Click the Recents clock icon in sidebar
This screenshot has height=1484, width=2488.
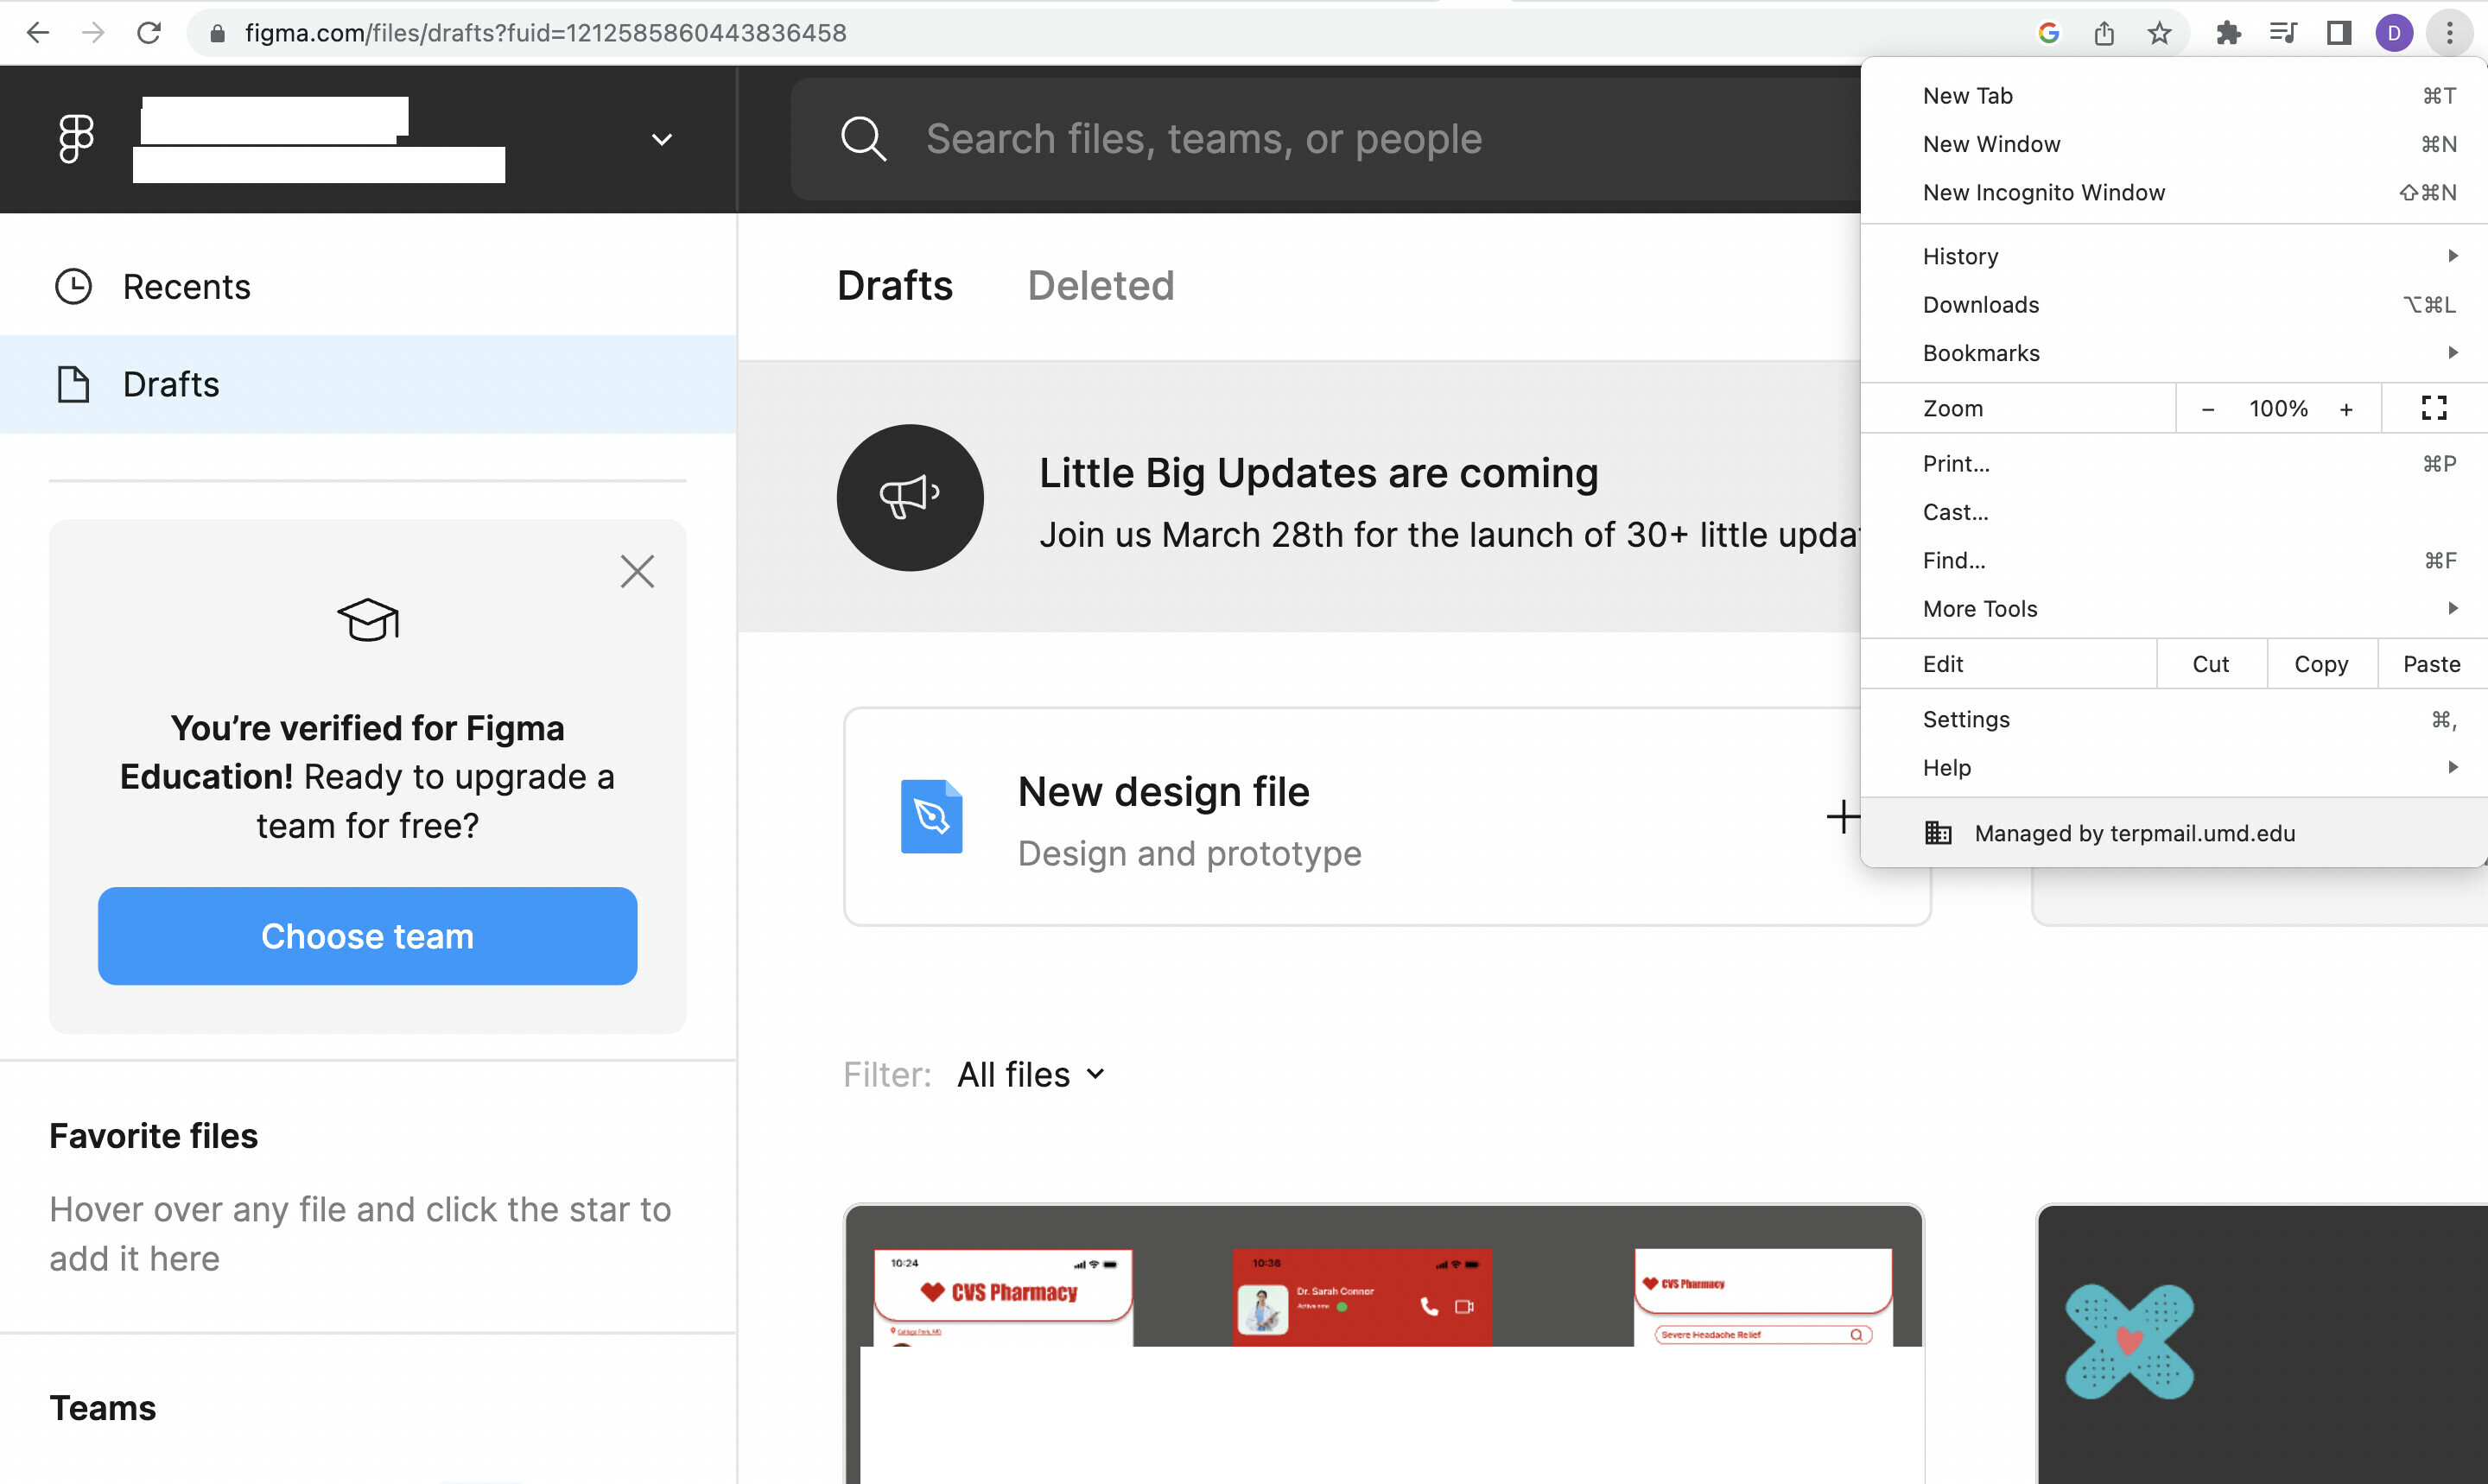pos(73,284)
